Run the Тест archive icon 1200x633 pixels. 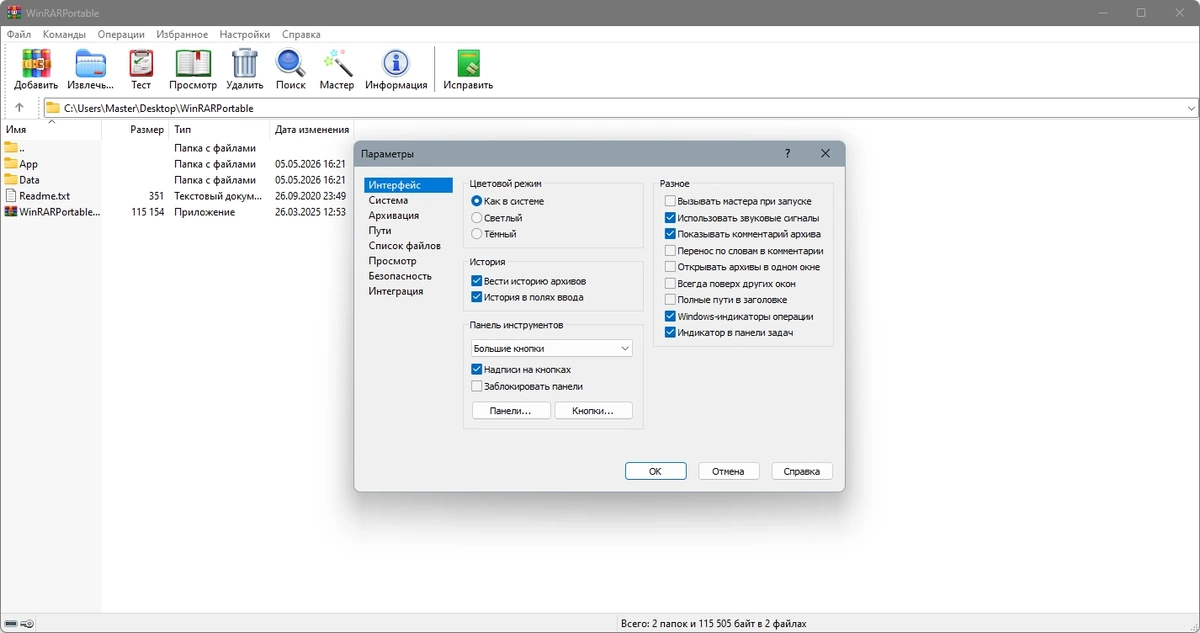pyautogui.click(x=141, y=63)
